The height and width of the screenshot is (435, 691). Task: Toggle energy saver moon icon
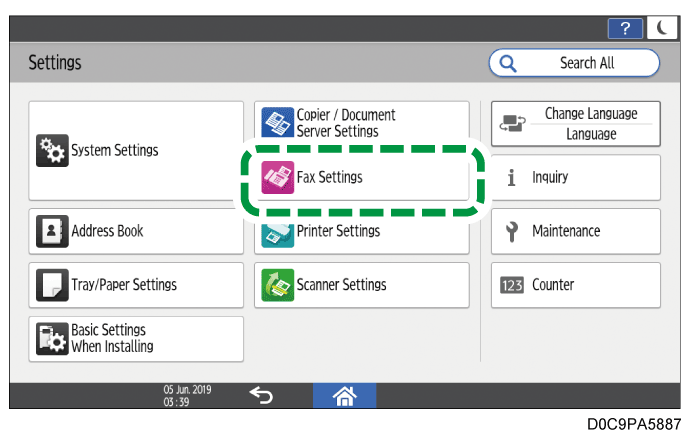(662, 28)
